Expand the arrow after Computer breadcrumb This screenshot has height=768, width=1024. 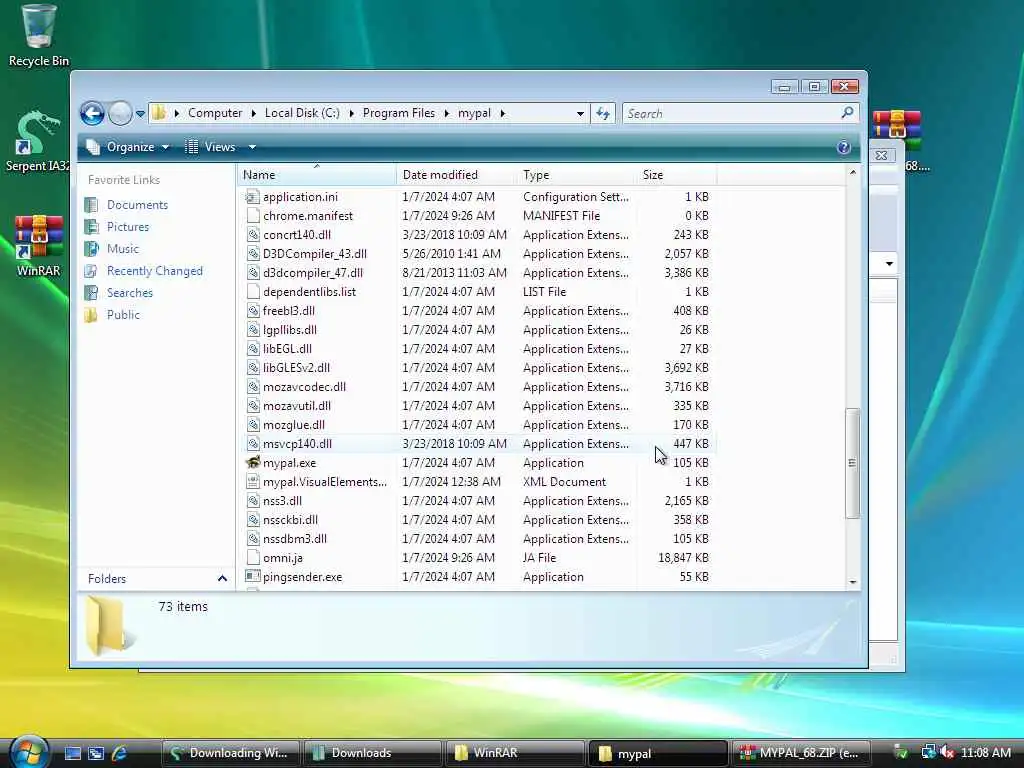pyautogui.click(x=253, y=114)
